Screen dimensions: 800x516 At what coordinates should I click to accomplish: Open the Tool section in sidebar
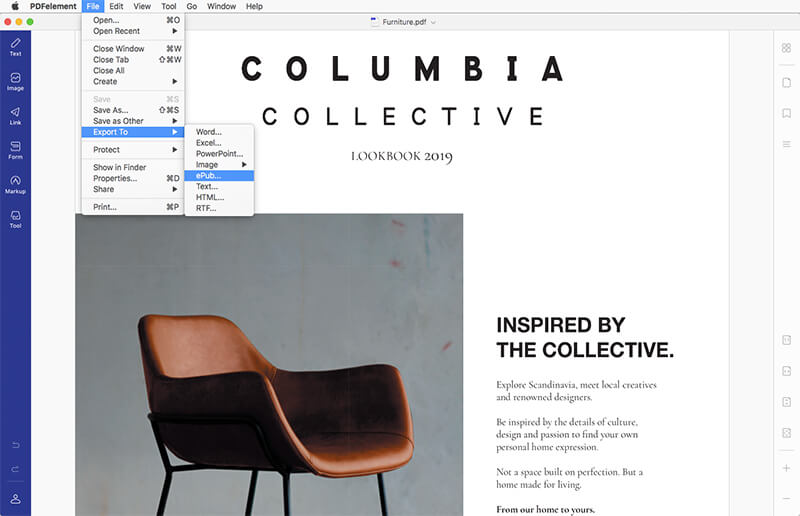pyautogui.click(x=15, y=219)
